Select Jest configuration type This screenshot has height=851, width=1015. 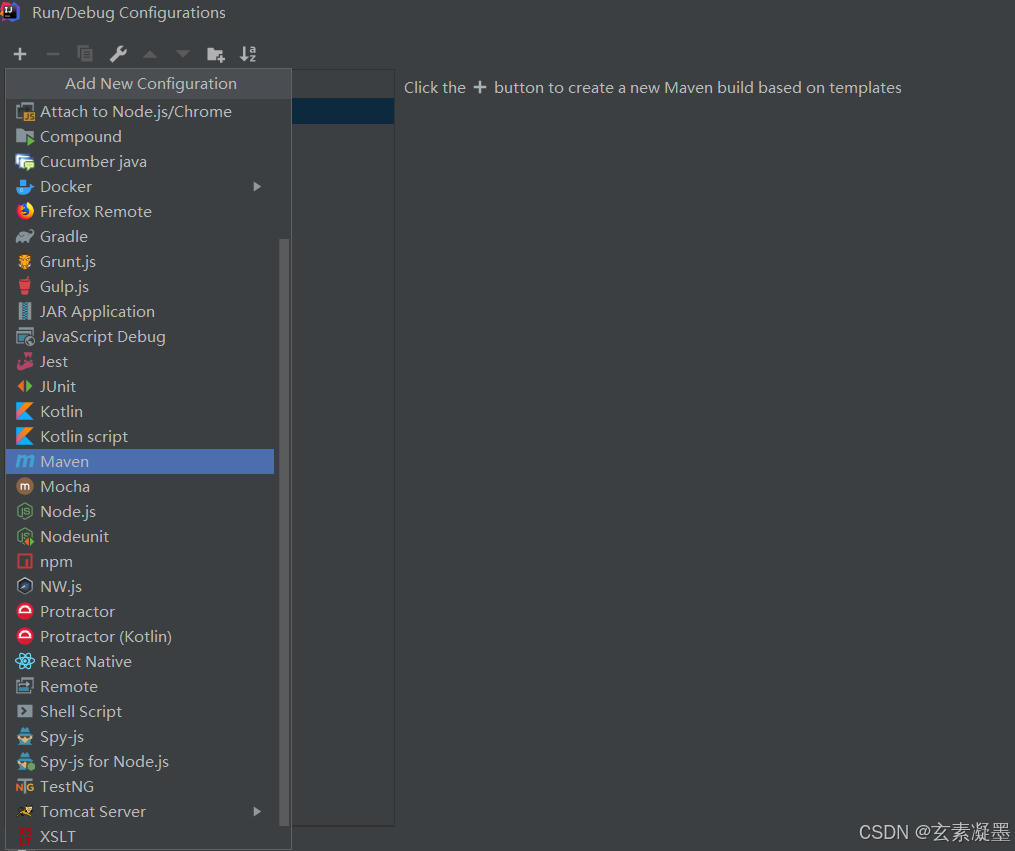[140, 361]
